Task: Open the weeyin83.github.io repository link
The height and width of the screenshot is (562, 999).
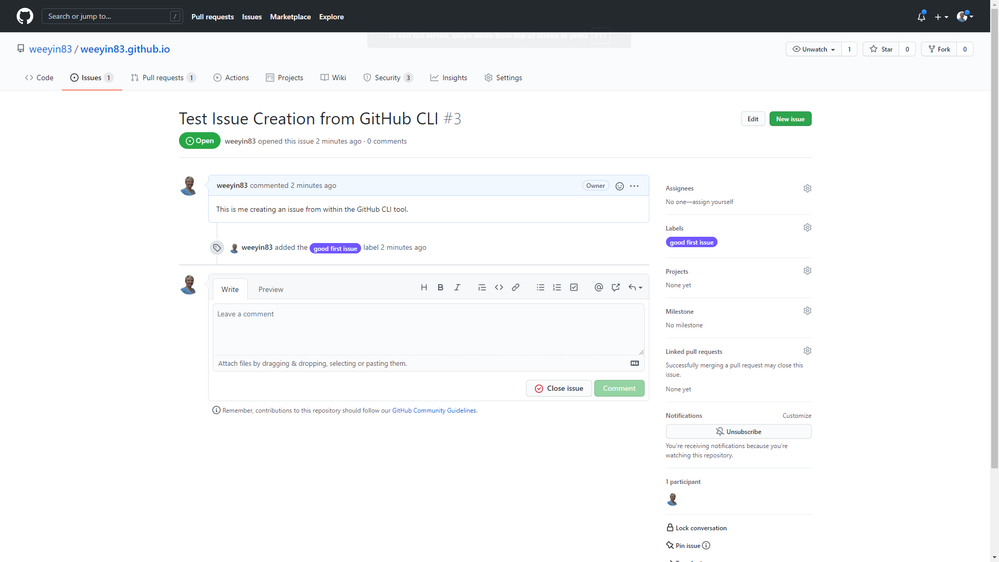Action: tap(125, 49)
